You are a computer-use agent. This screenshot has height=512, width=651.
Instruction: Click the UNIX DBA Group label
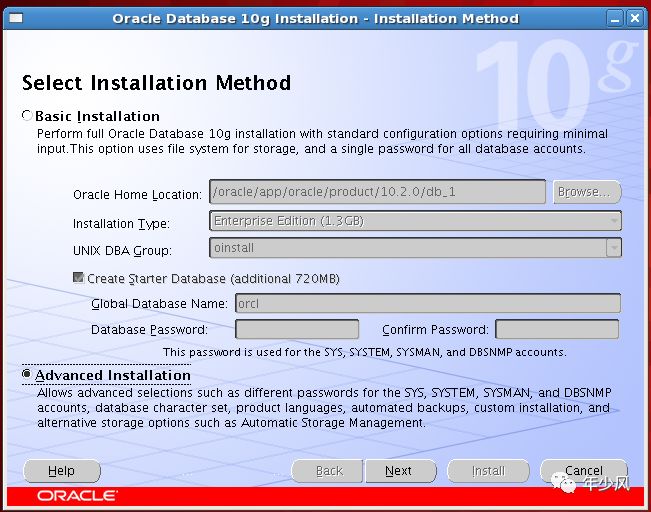click(122, 250)
